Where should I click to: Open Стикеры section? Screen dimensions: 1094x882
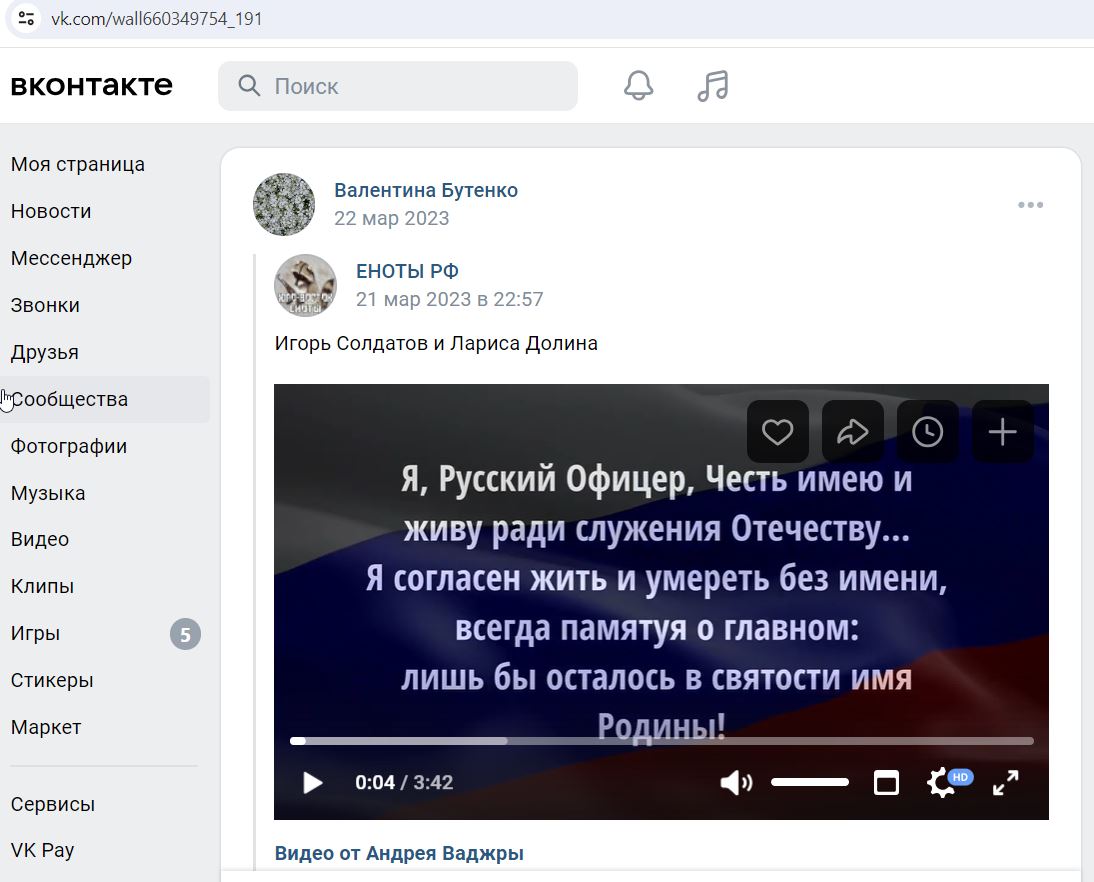tap(52, 680)
